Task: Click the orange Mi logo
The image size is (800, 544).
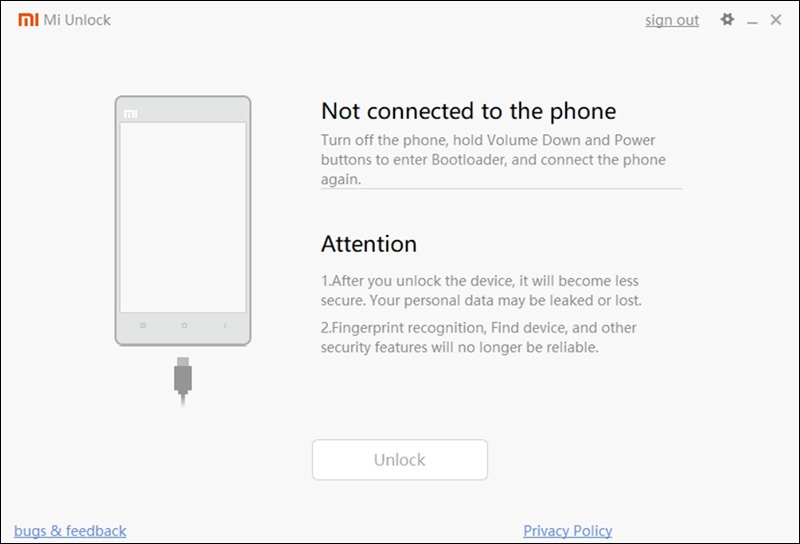Action: (x=28, y=19)
